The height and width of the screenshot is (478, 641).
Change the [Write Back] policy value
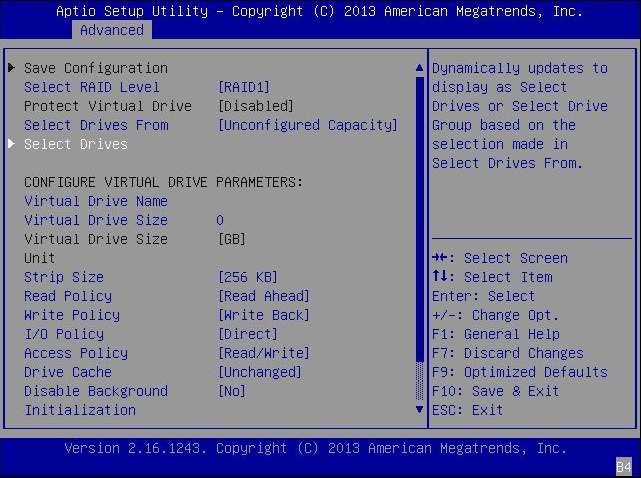coord(264,315)
